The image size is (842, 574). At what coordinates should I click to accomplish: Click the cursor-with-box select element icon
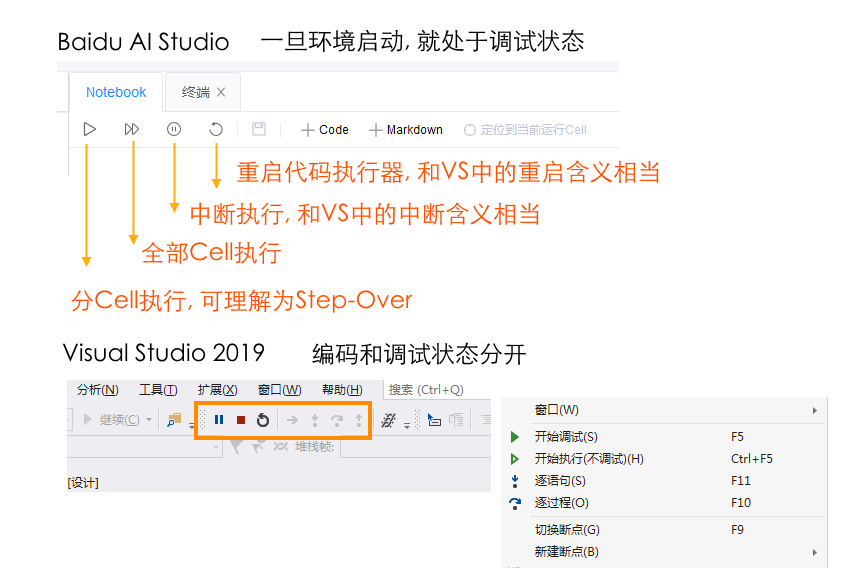pyautogui.click(x=434, y=419)
